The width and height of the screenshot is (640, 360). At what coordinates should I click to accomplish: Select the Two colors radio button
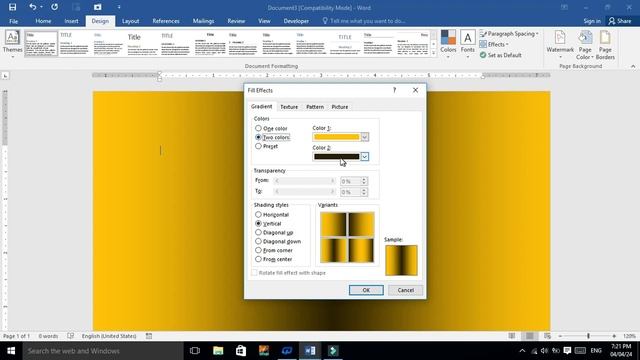point(258,137)
